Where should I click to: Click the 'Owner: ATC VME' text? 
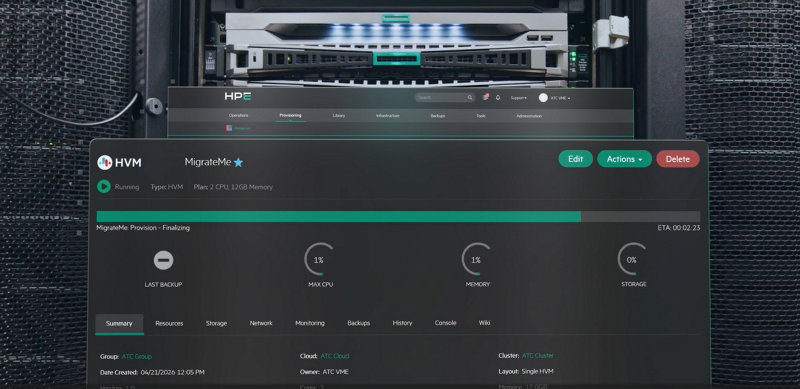pyautogui.click(x=324, y=372)
